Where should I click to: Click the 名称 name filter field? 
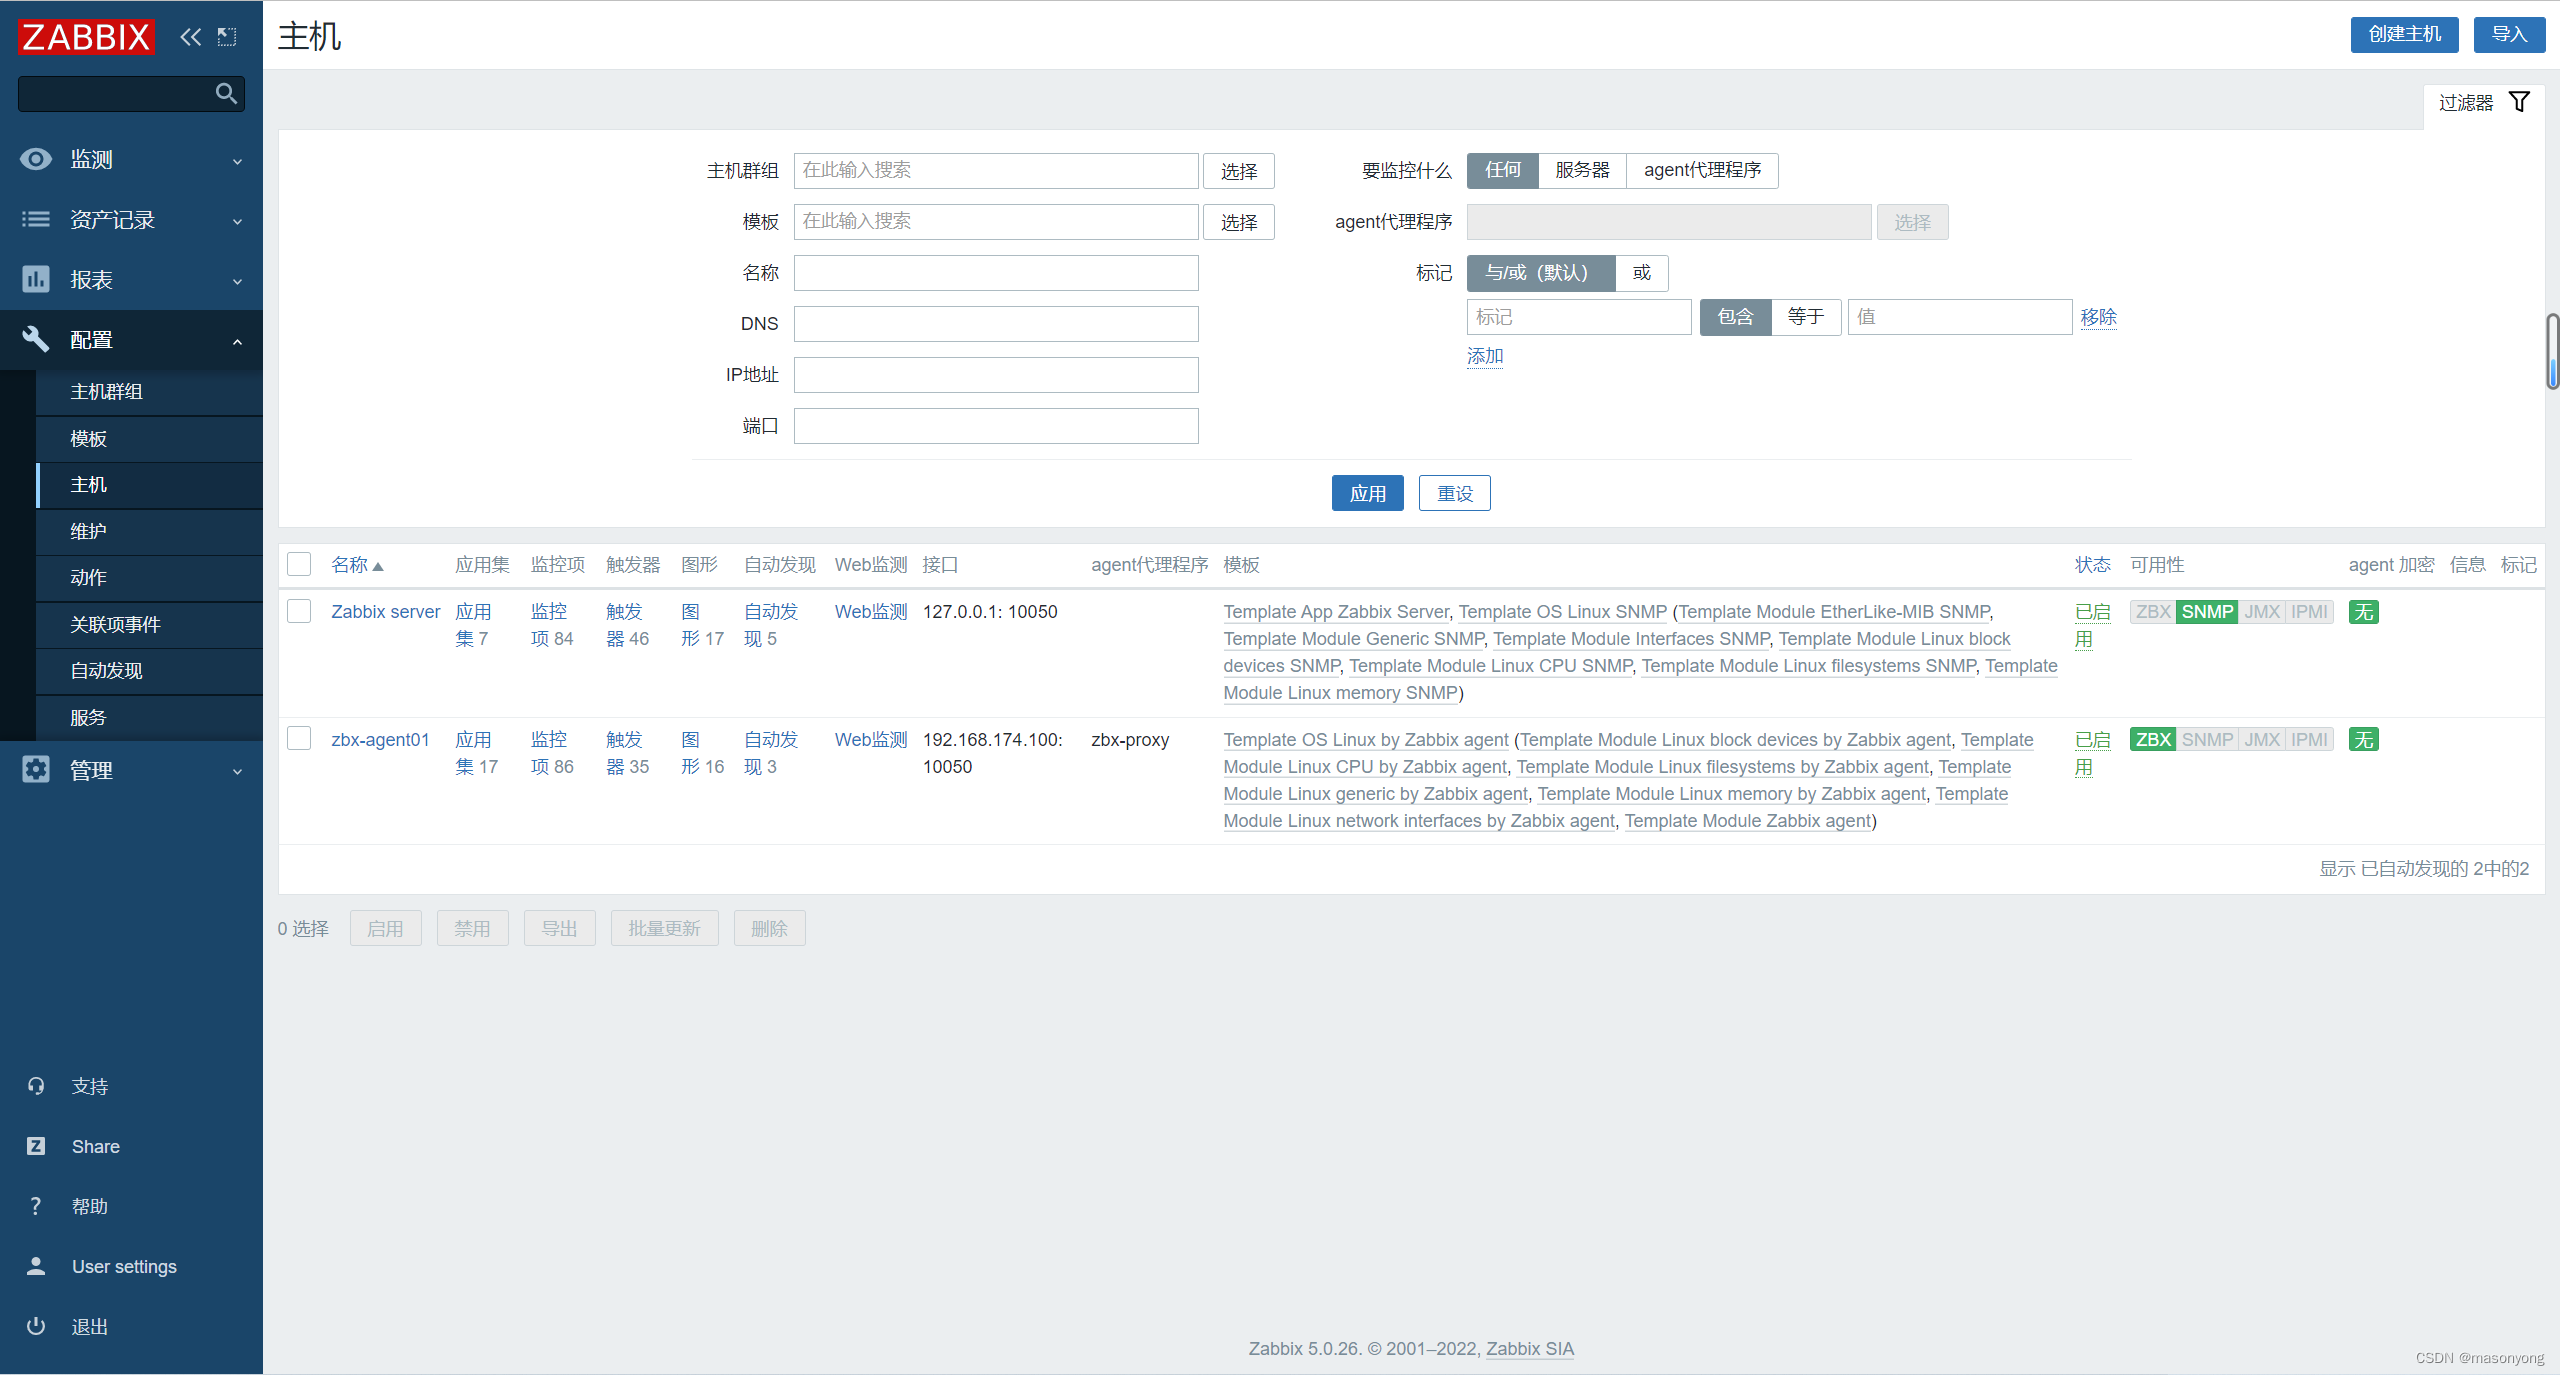(x=995, y=273)
